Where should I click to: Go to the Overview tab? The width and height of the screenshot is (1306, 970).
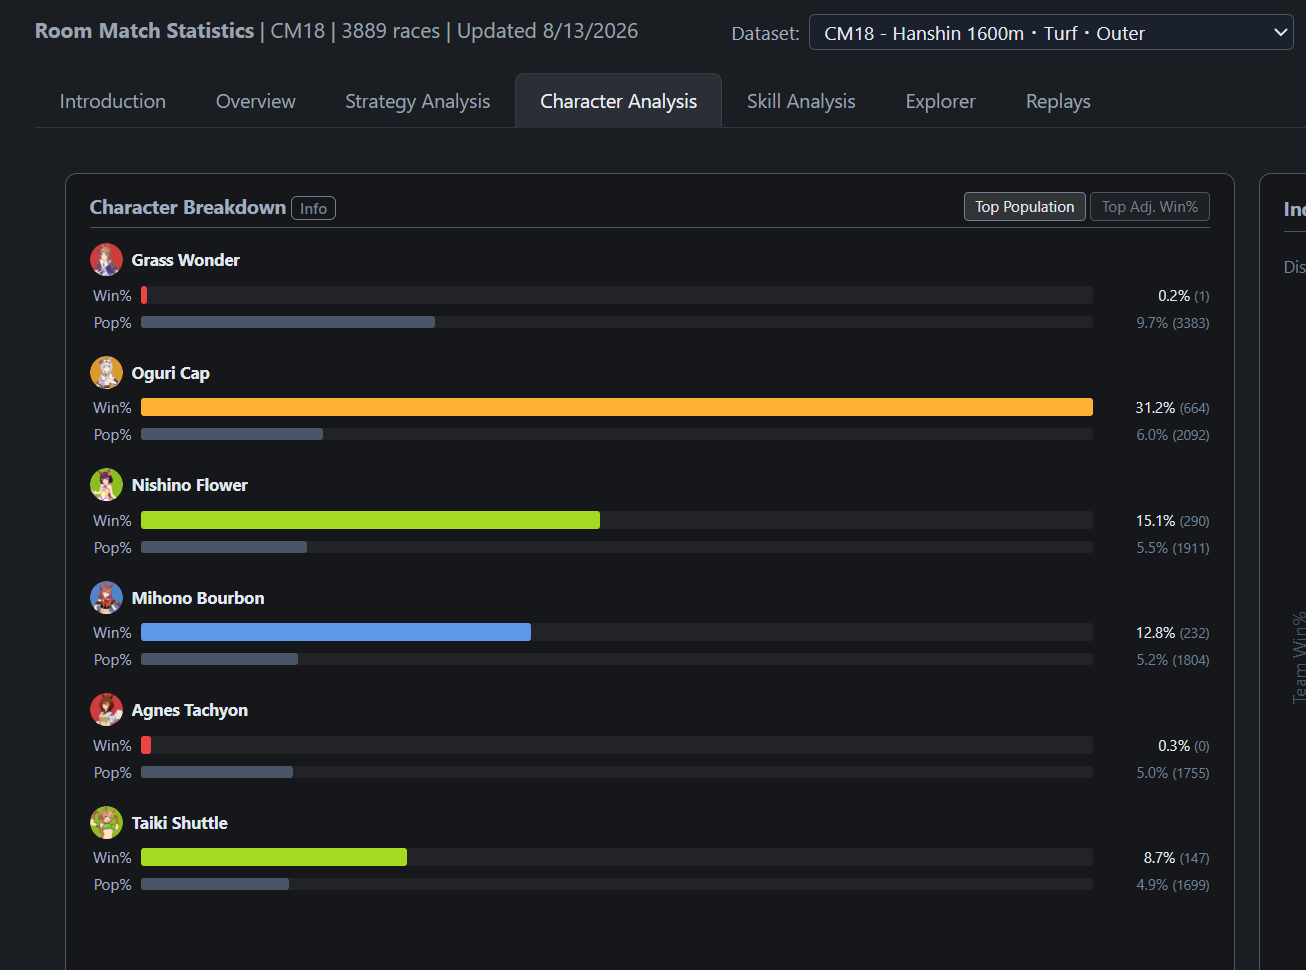(256, 101)
